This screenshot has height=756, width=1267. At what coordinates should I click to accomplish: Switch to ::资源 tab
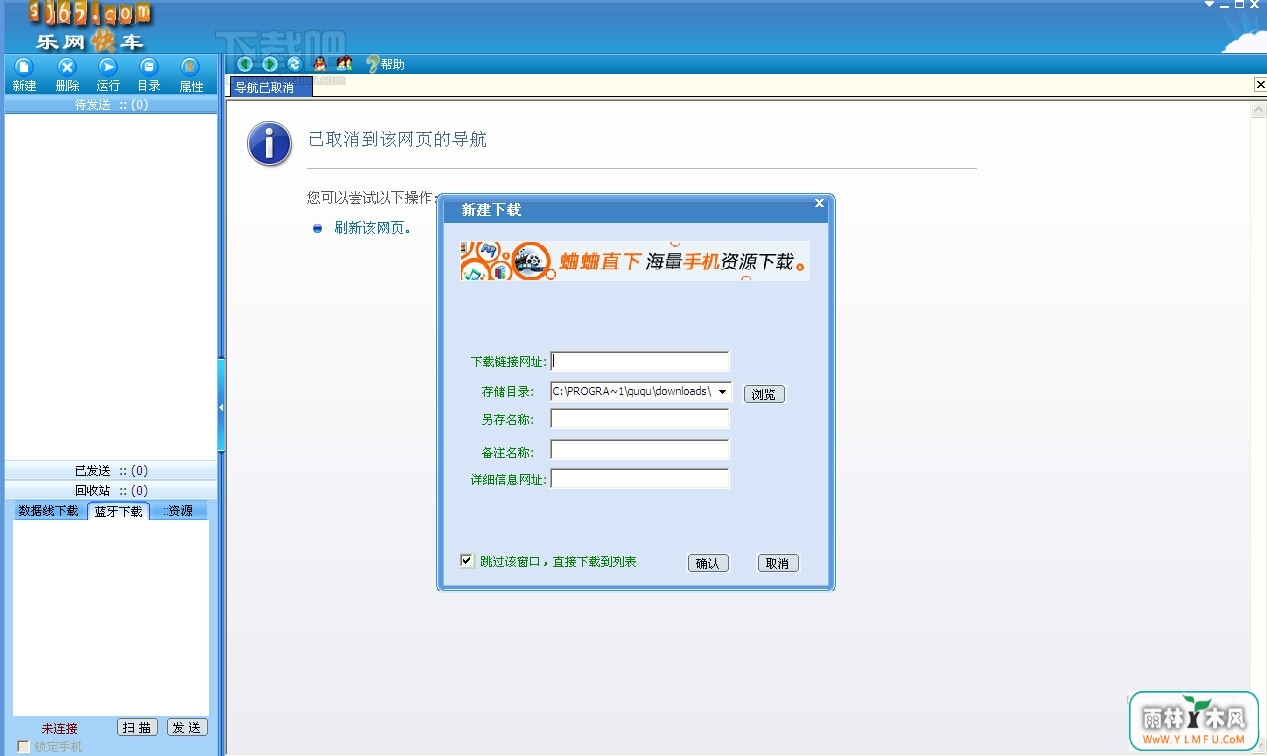point(178,511)
